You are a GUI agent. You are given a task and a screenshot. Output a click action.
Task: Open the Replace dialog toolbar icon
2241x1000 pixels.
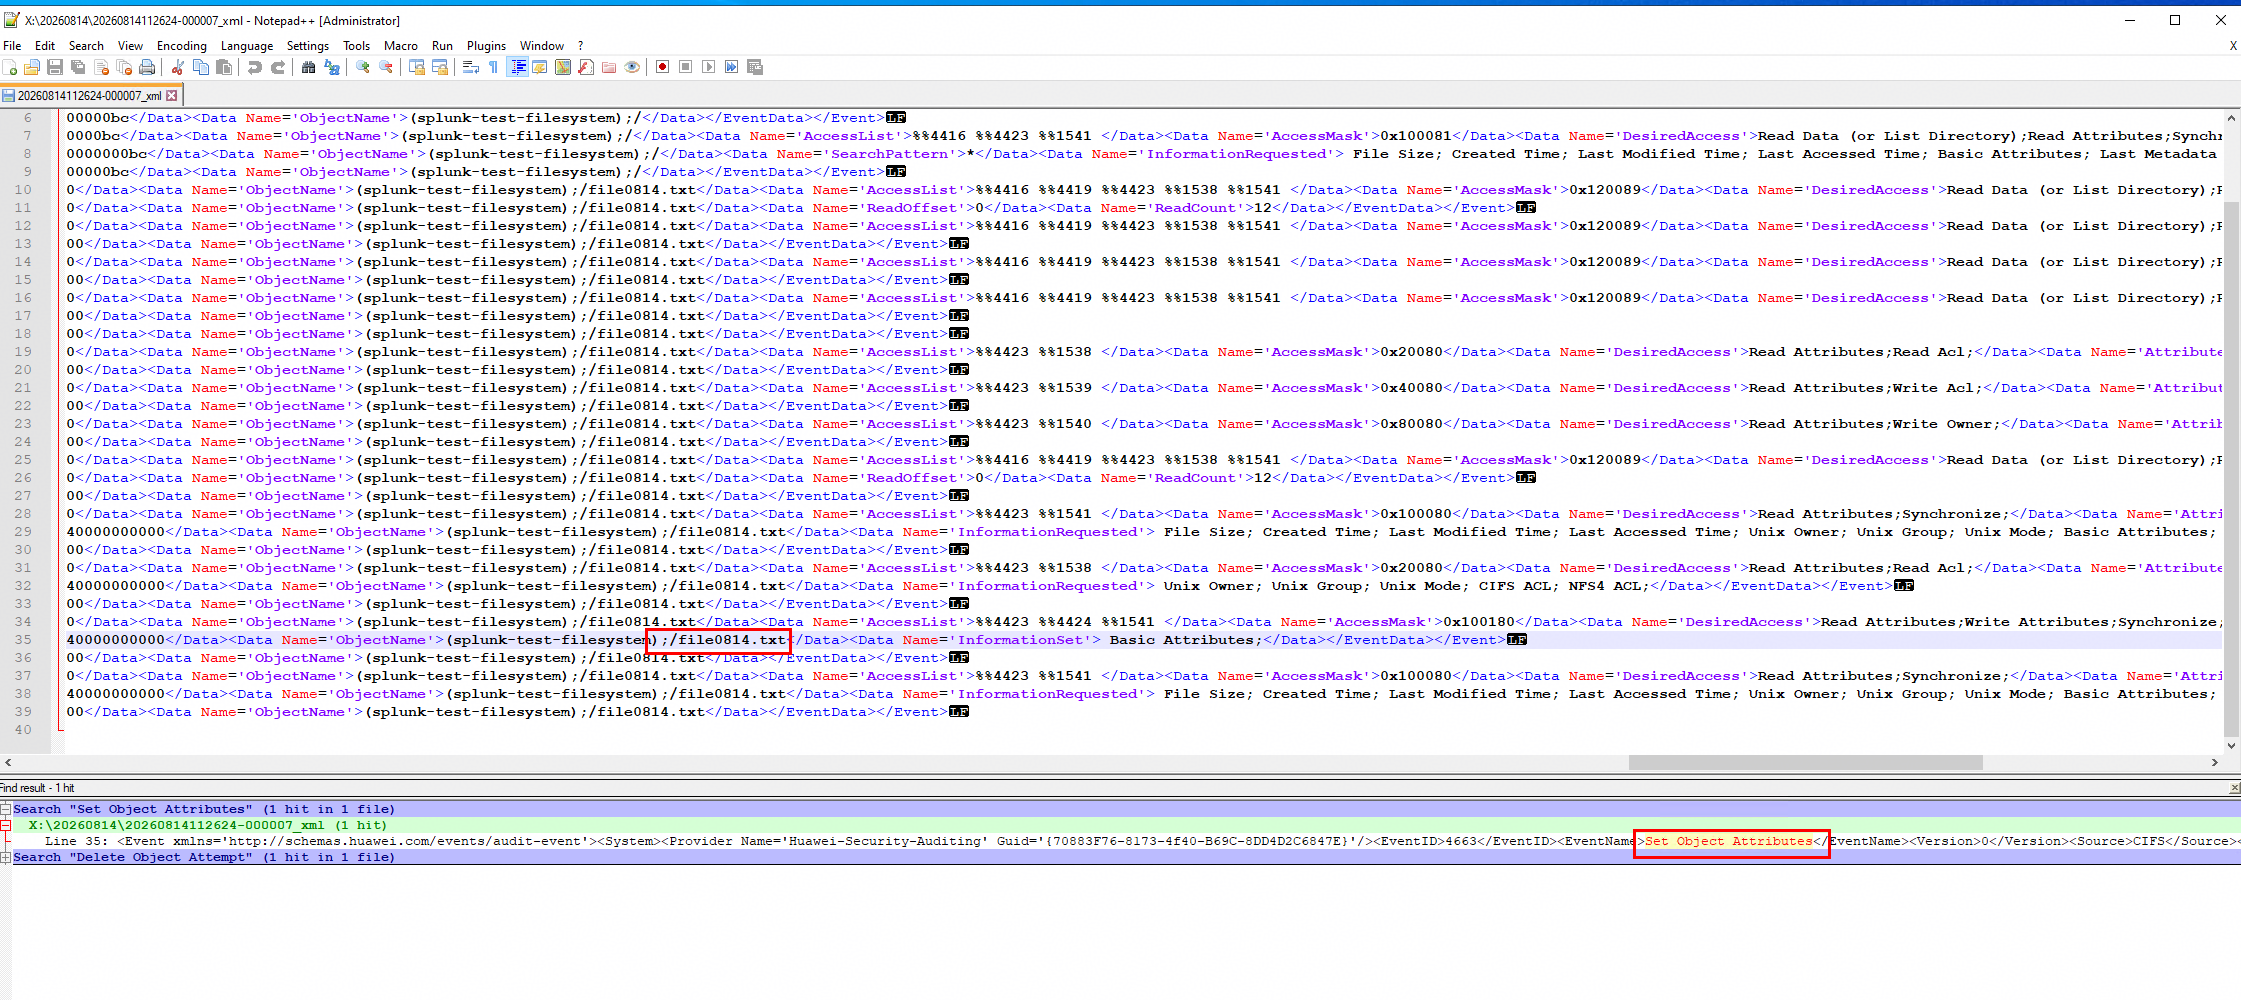tap(332, 67)
